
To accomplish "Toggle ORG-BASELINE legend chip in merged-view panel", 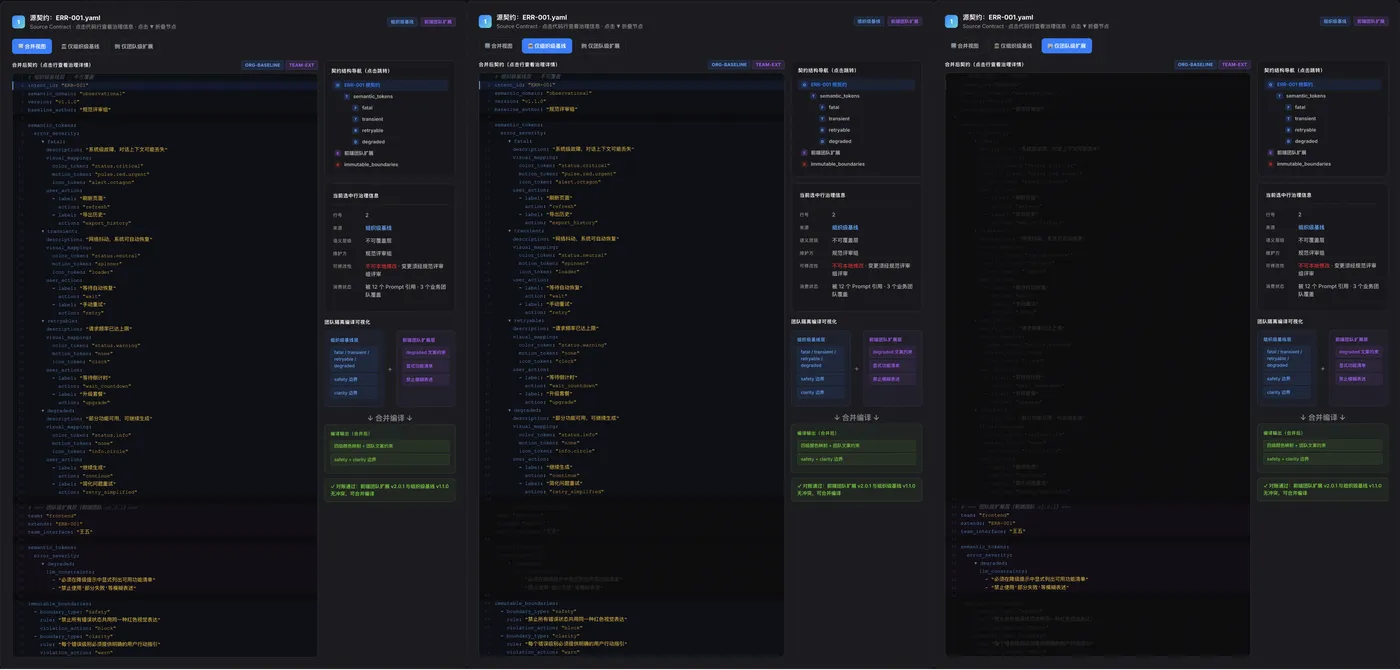I will [x=263, y=65].
